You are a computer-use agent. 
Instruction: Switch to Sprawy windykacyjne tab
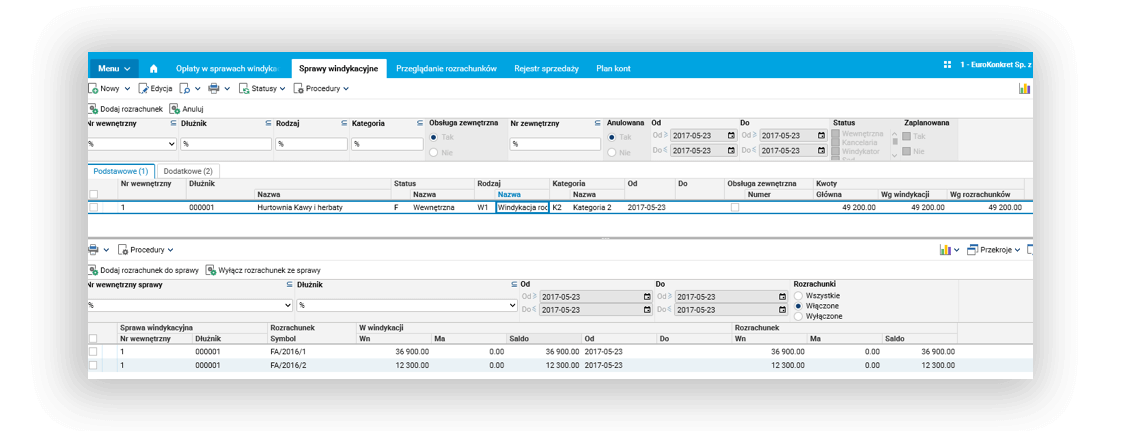pyautogui.click(x=339, y=69)
